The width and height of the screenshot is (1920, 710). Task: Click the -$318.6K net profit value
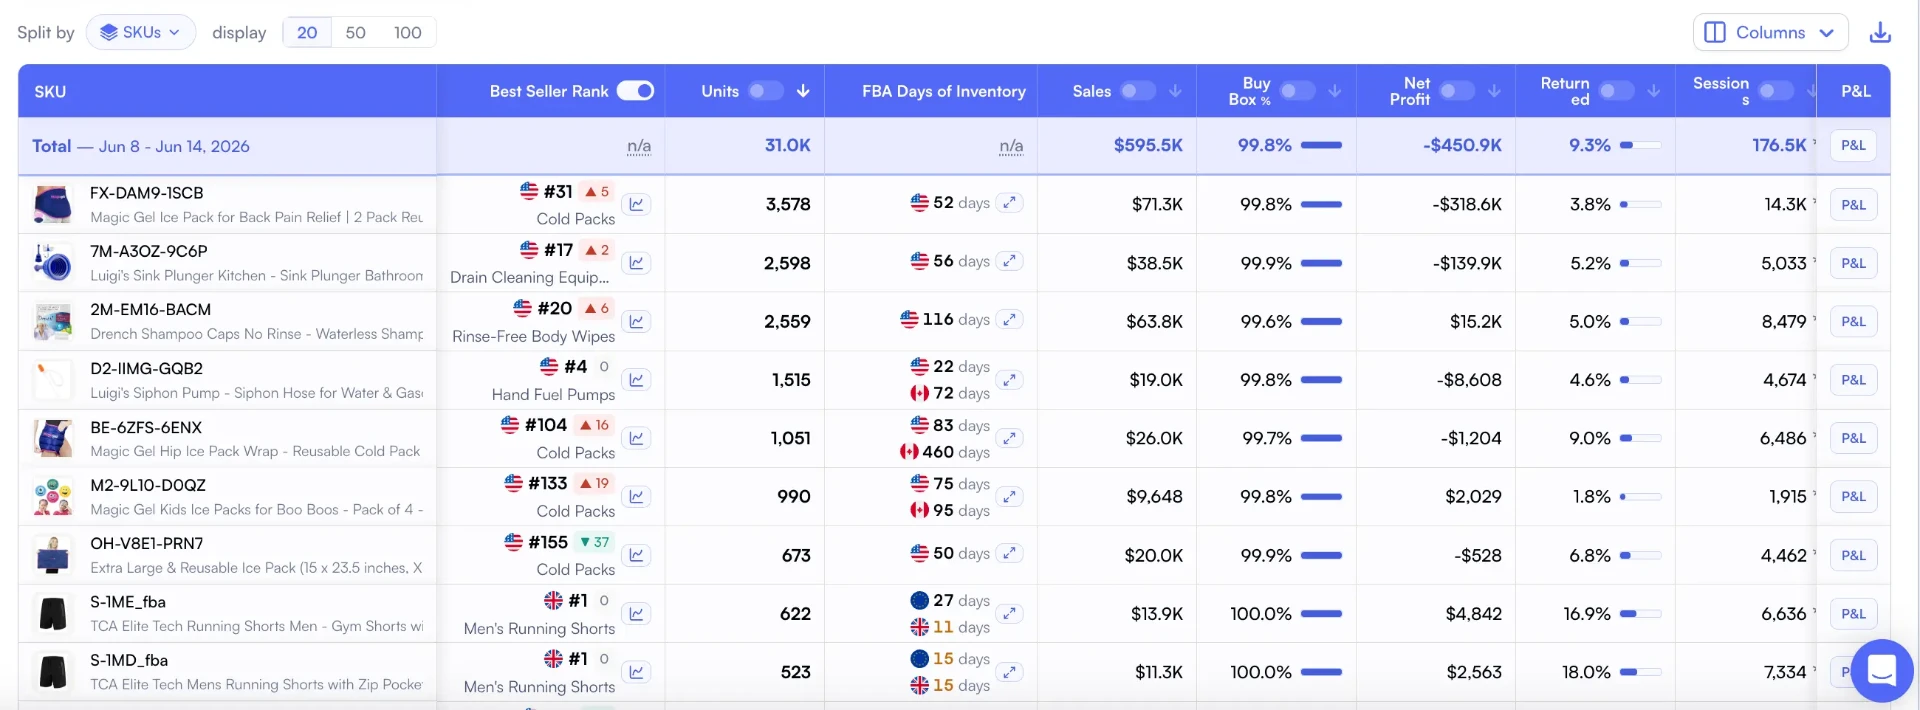(1467, 204)
